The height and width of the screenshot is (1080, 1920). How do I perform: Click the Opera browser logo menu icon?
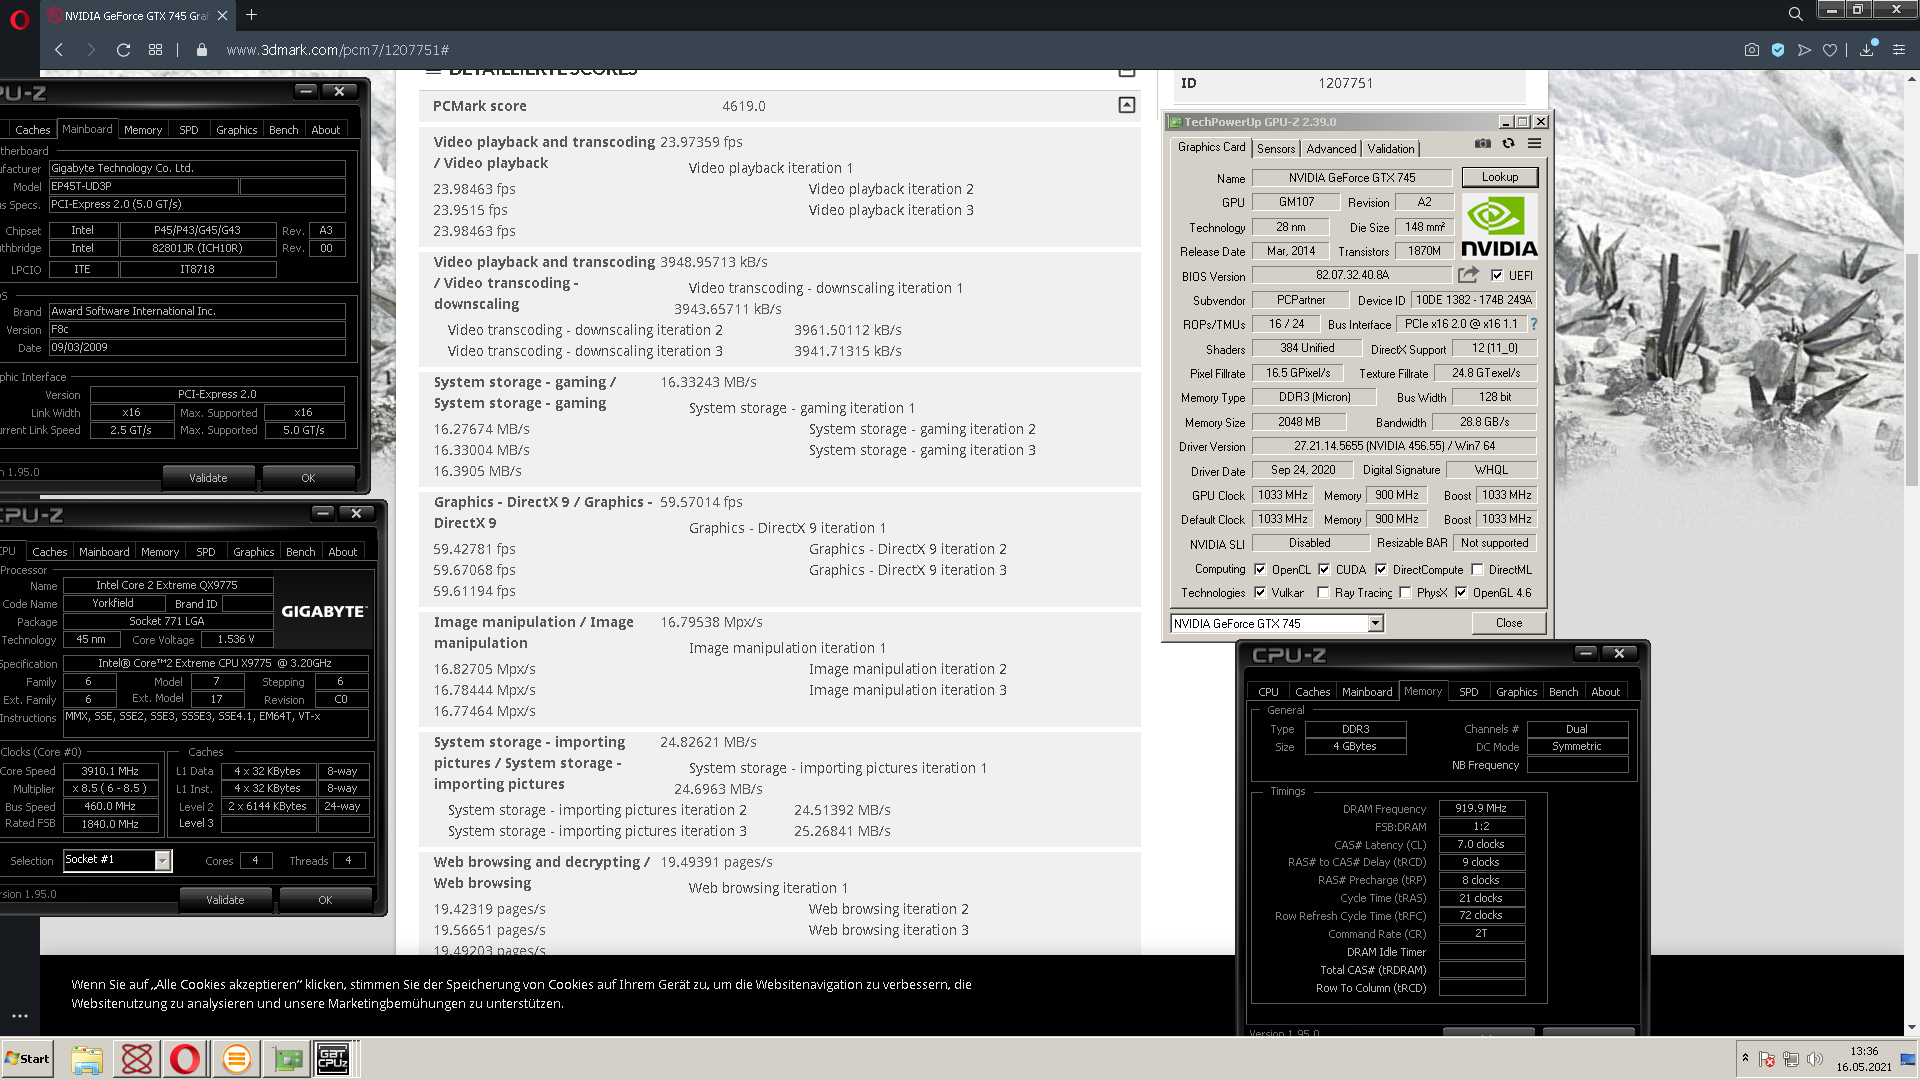point(19,20)
